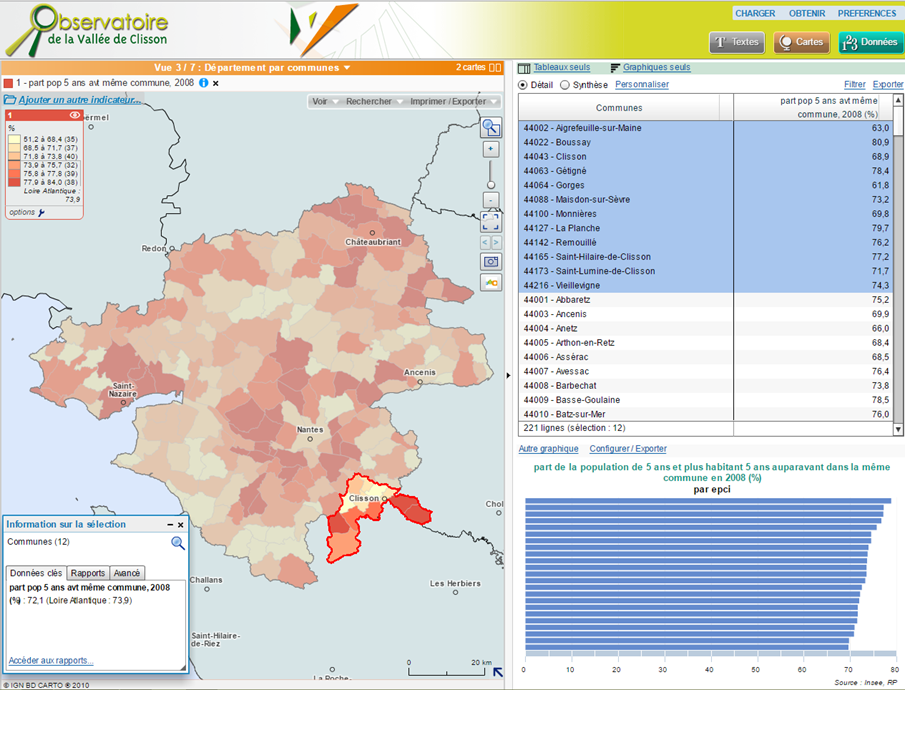Click the Observatoire de la Vallée de Clisson logo
Screen dimensions: 905x732
coord(87,30)
